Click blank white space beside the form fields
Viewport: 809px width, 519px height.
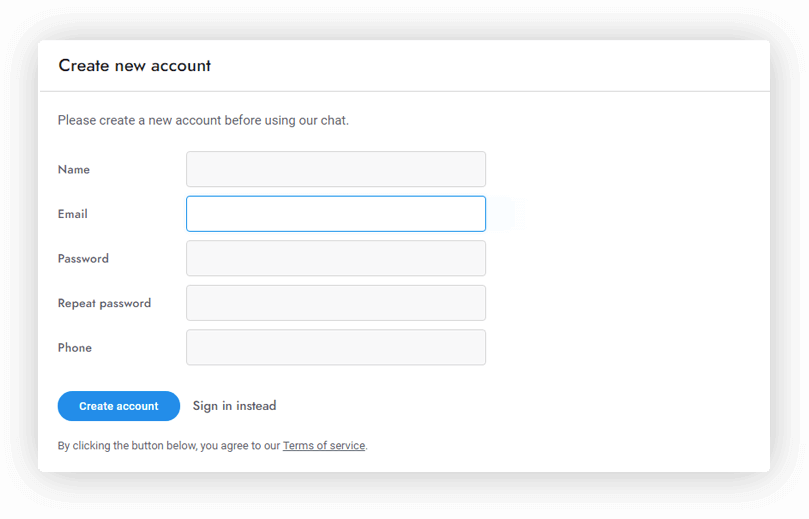pyautogui.click(x=630, y=280)
